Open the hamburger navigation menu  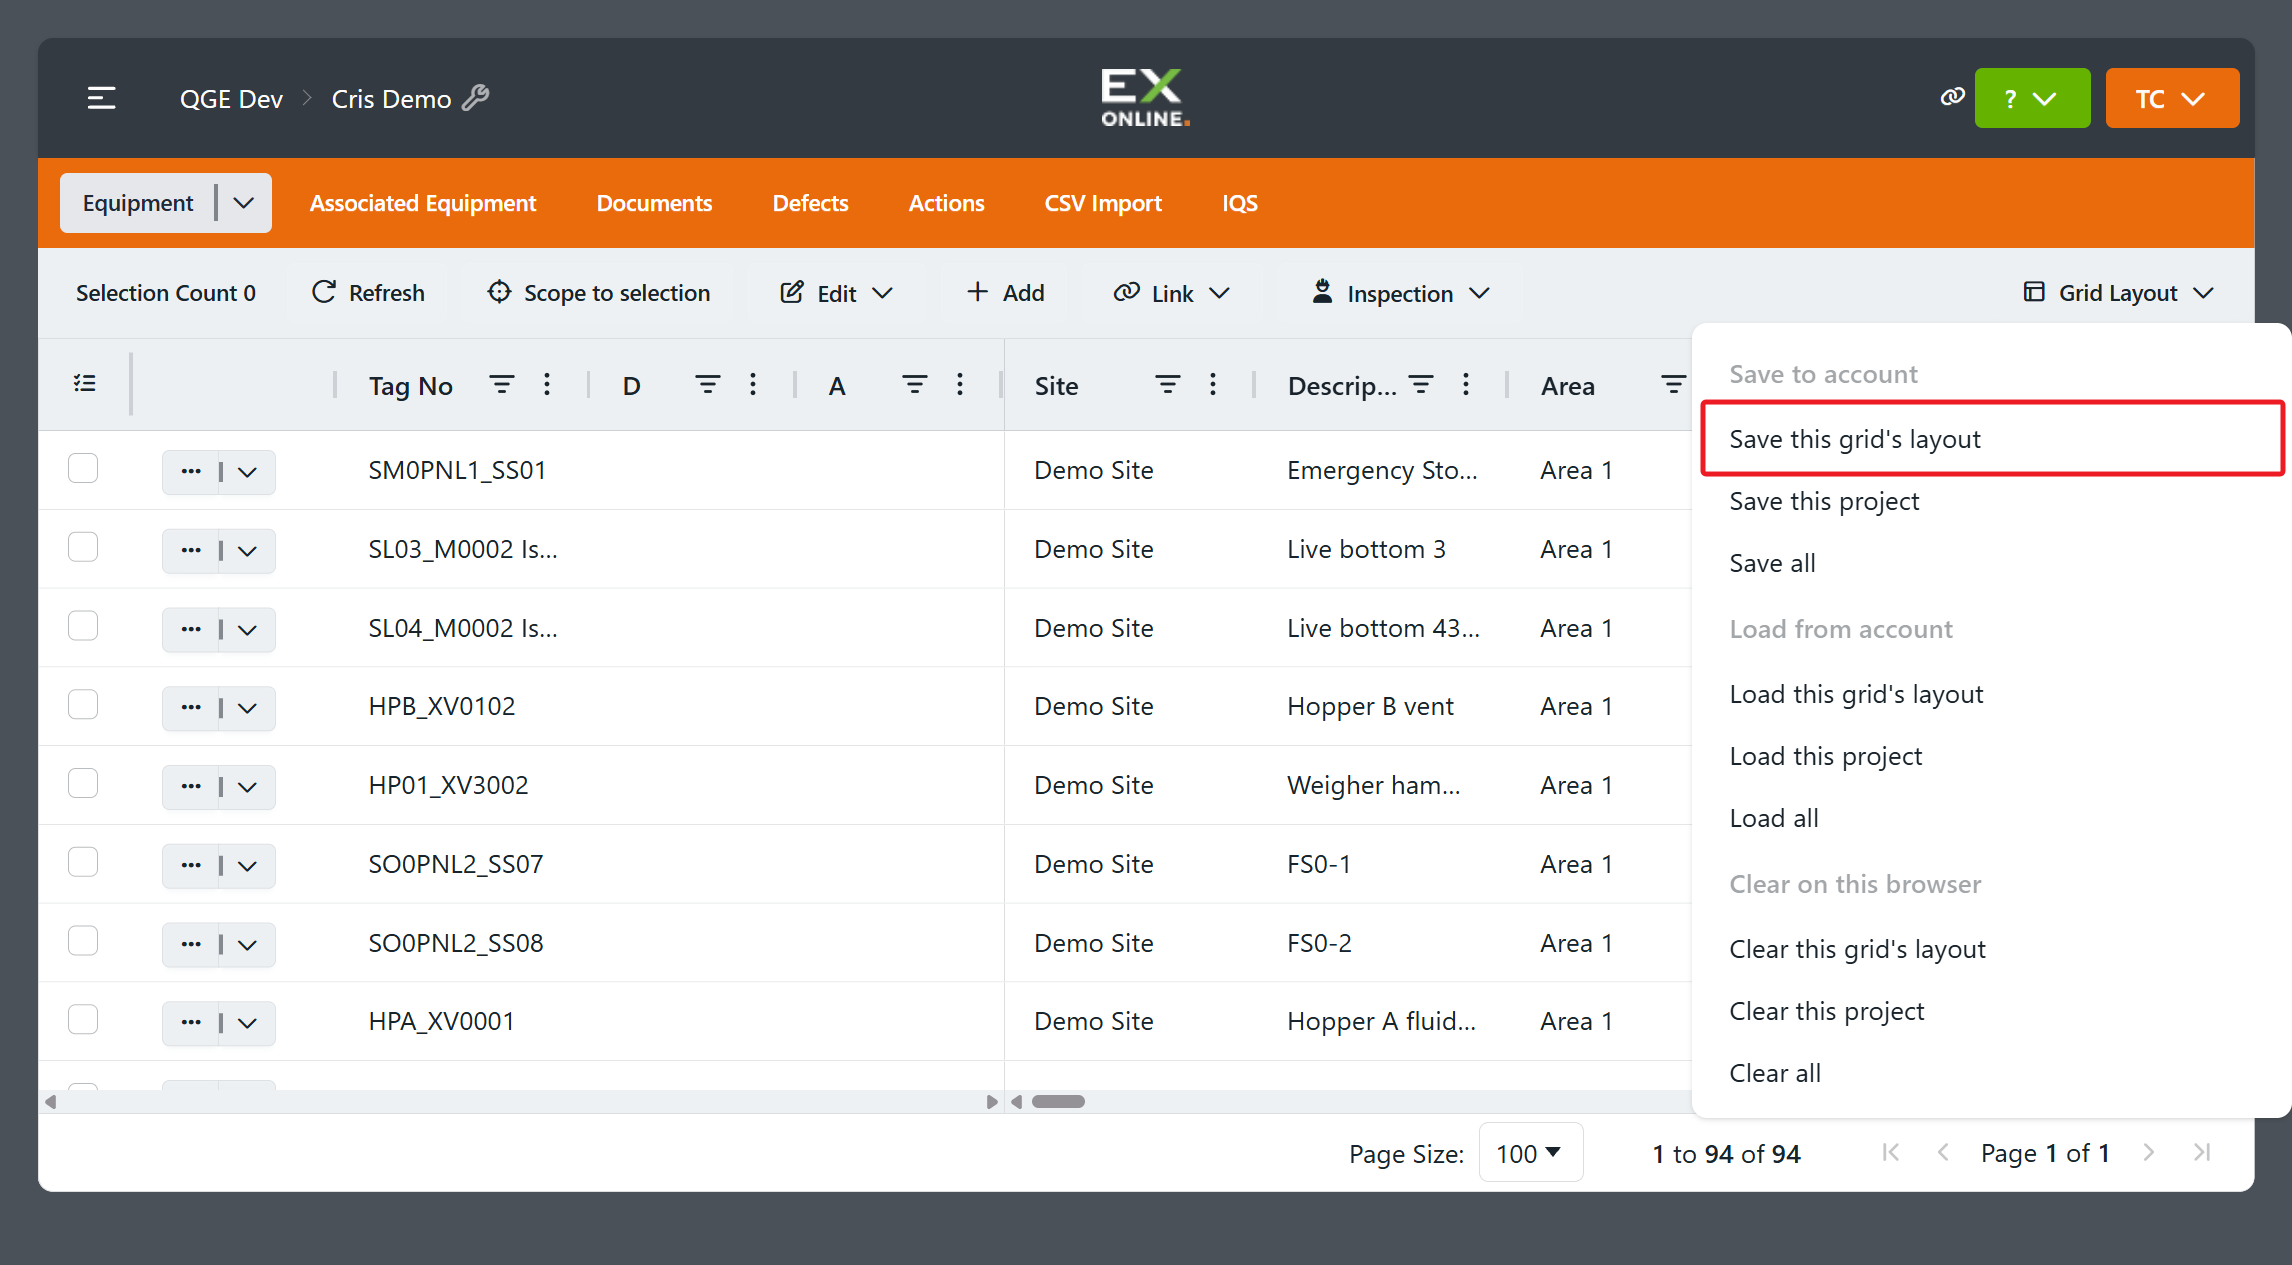click(101, 98)
